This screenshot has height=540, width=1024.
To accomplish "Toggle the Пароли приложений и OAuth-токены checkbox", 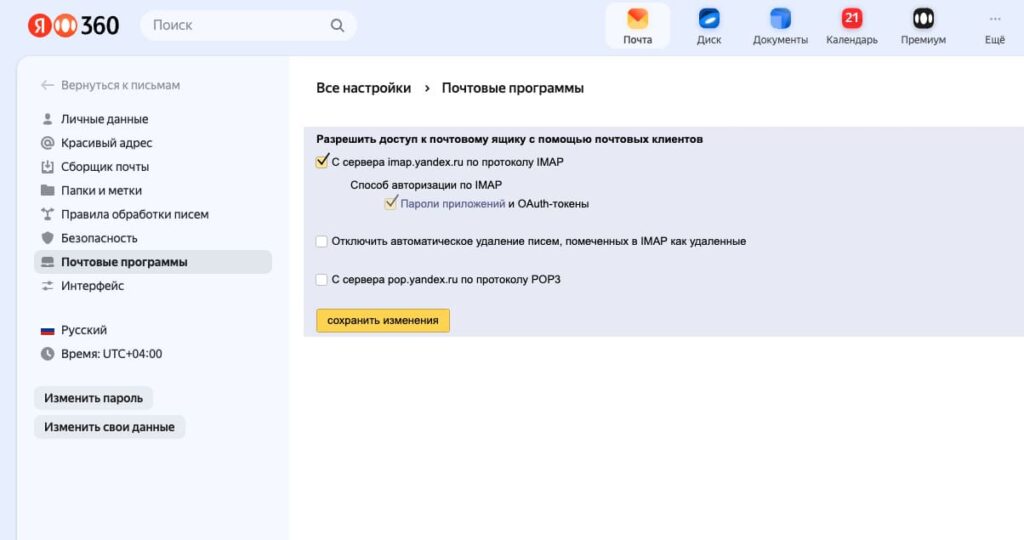I will pos(391,203).
